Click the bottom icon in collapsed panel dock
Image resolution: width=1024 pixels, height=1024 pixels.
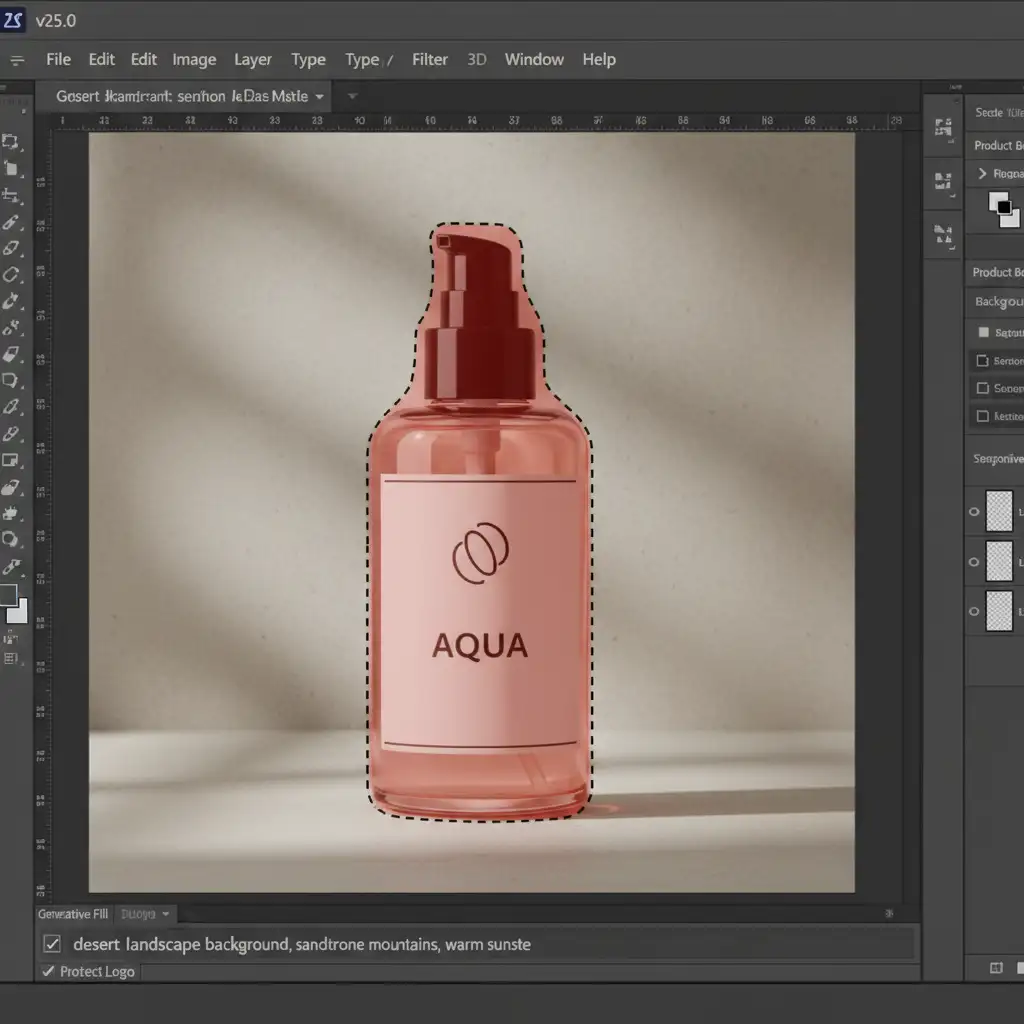tap(943, 235)
